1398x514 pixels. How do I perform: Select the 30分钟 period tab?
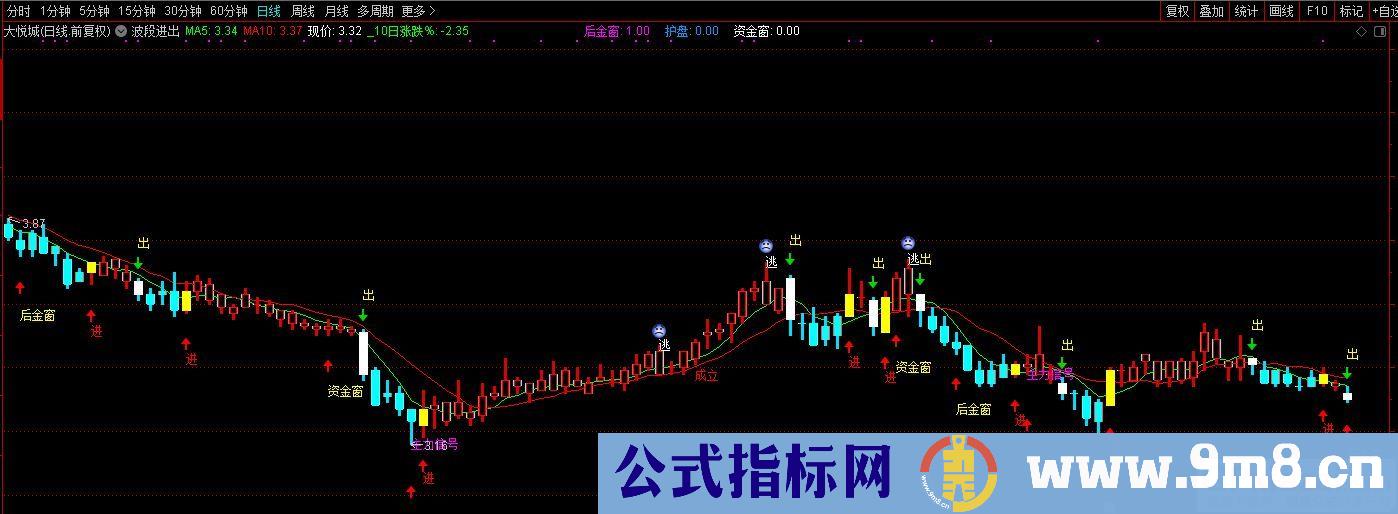coord(183,11)
